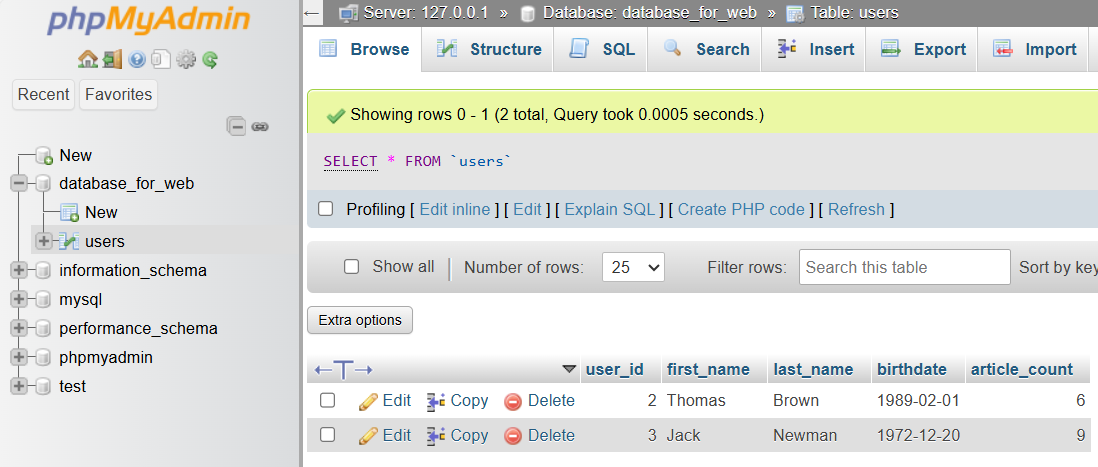
Task: Click the link/unlink main panel icon
Action: click(x=260, y=127)
